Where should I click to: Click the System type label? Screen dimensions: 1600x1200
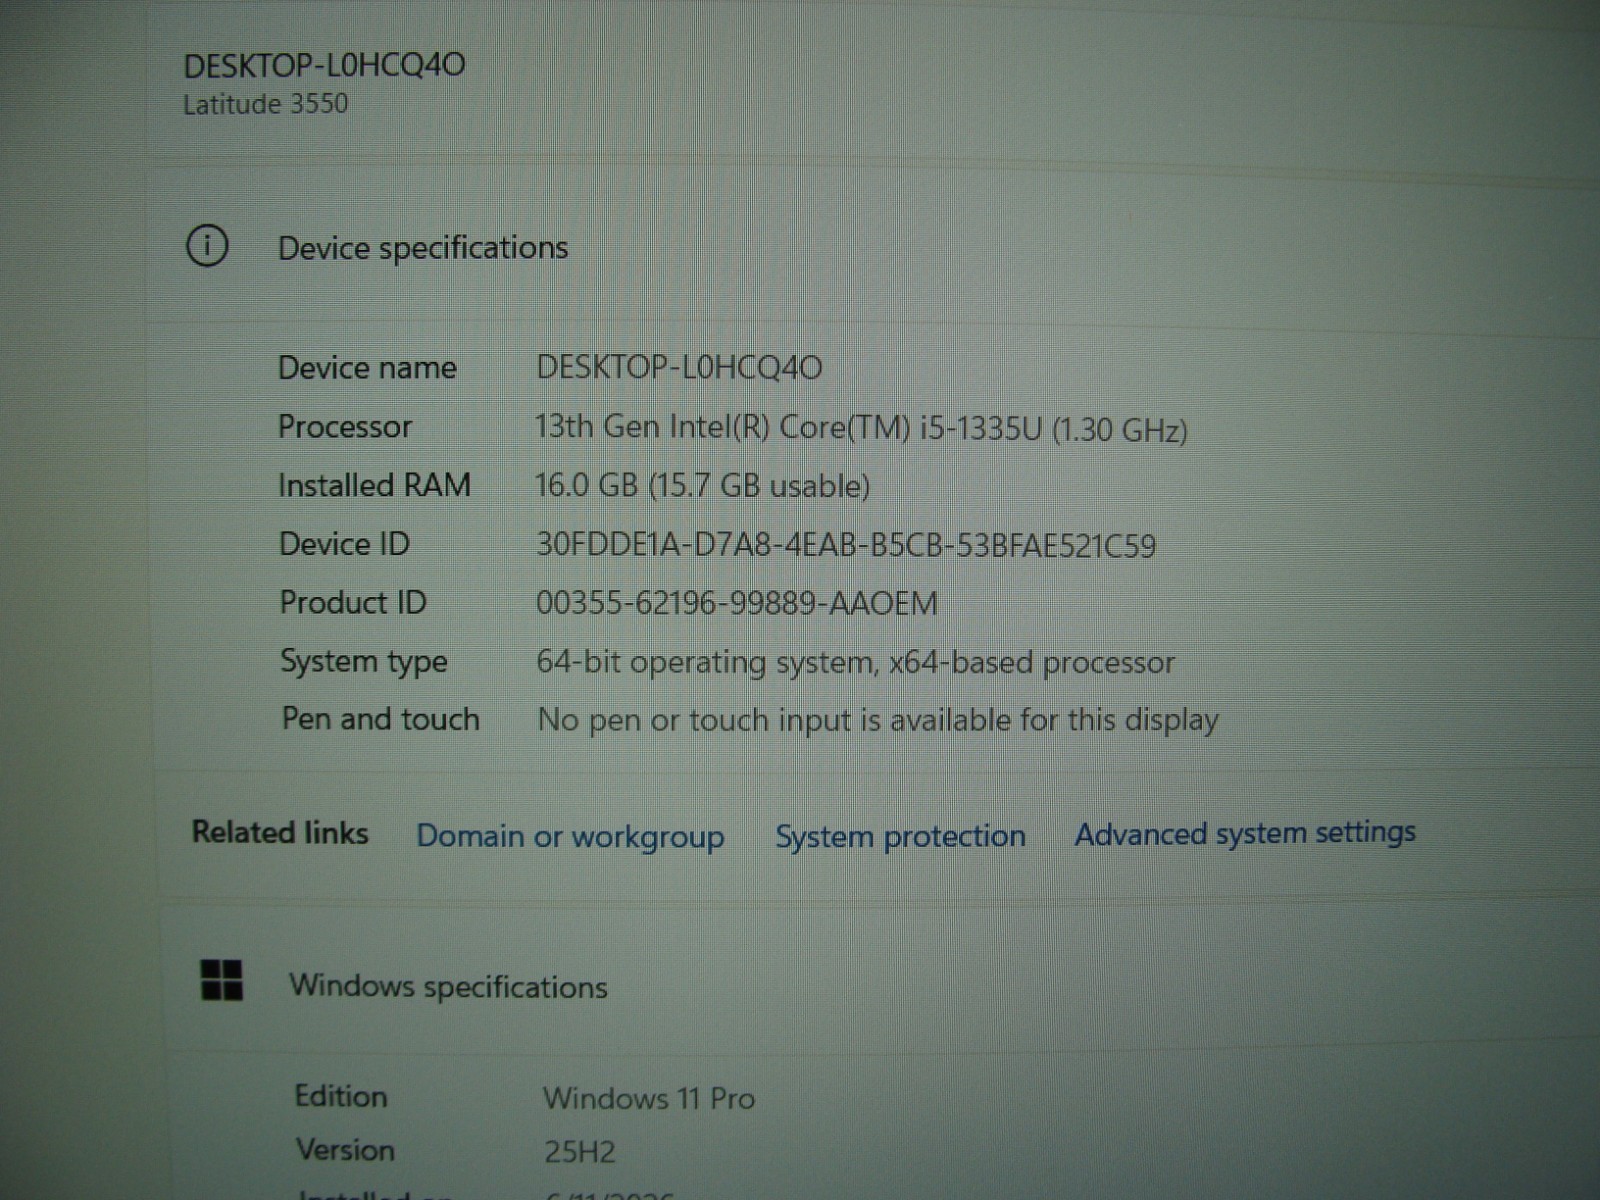coord(363,662)
